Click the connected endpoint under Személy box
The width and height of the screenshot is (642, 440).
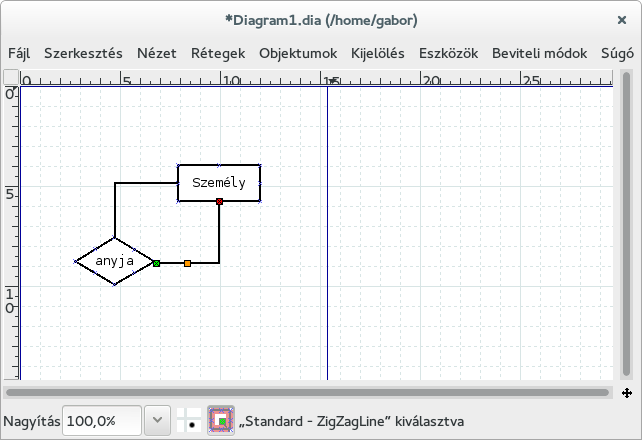pos(219,202)
